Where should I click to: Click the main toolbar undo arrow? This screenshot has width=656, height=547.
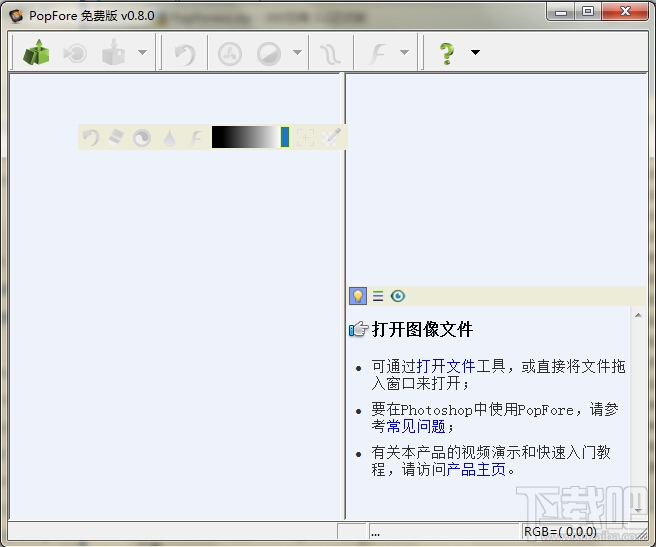pos(185,54)
